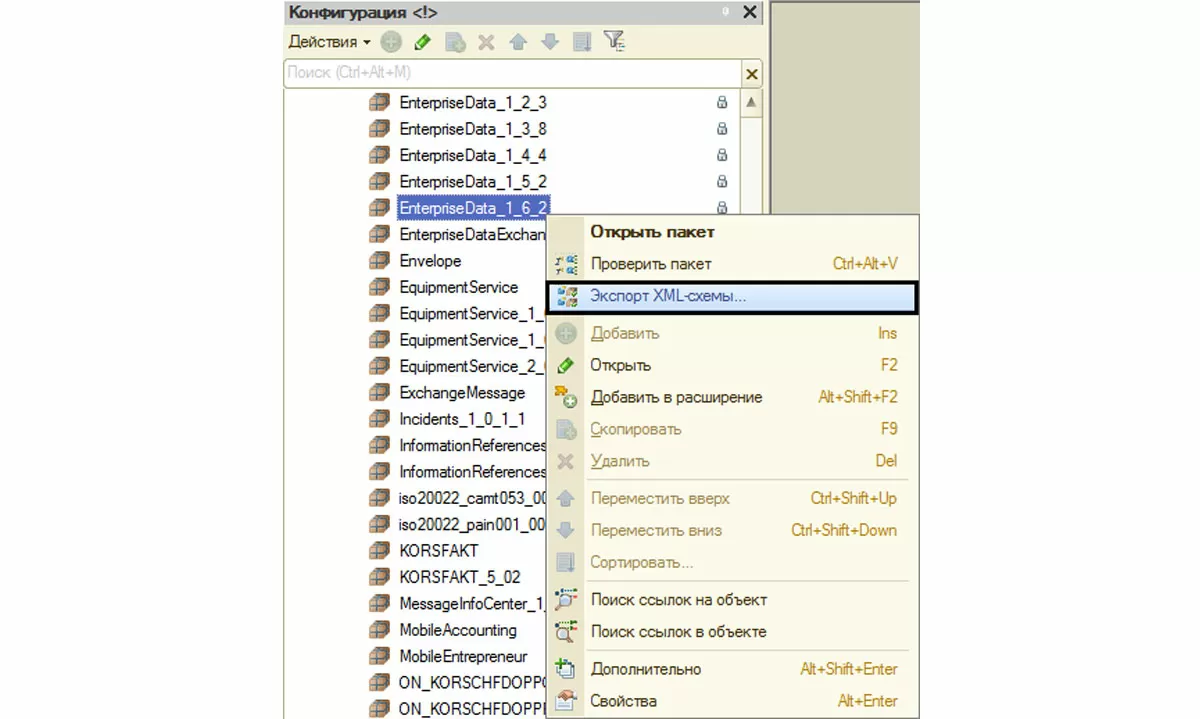The width and height of the screenshot is (1200, 719).
Task: Select Добавить в расширение menu entry
Action: (732, 397)
